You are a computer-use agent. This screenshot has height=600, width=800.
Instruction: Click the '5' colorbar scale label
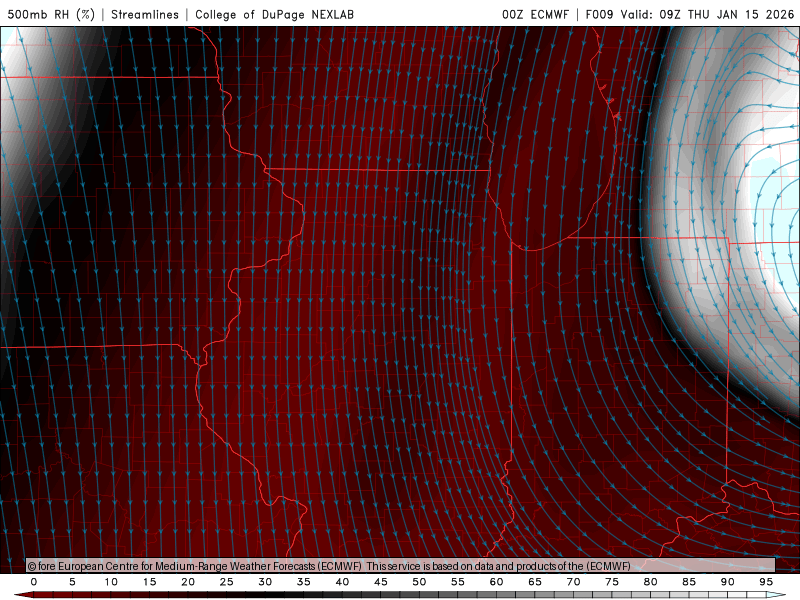point(72,582)
